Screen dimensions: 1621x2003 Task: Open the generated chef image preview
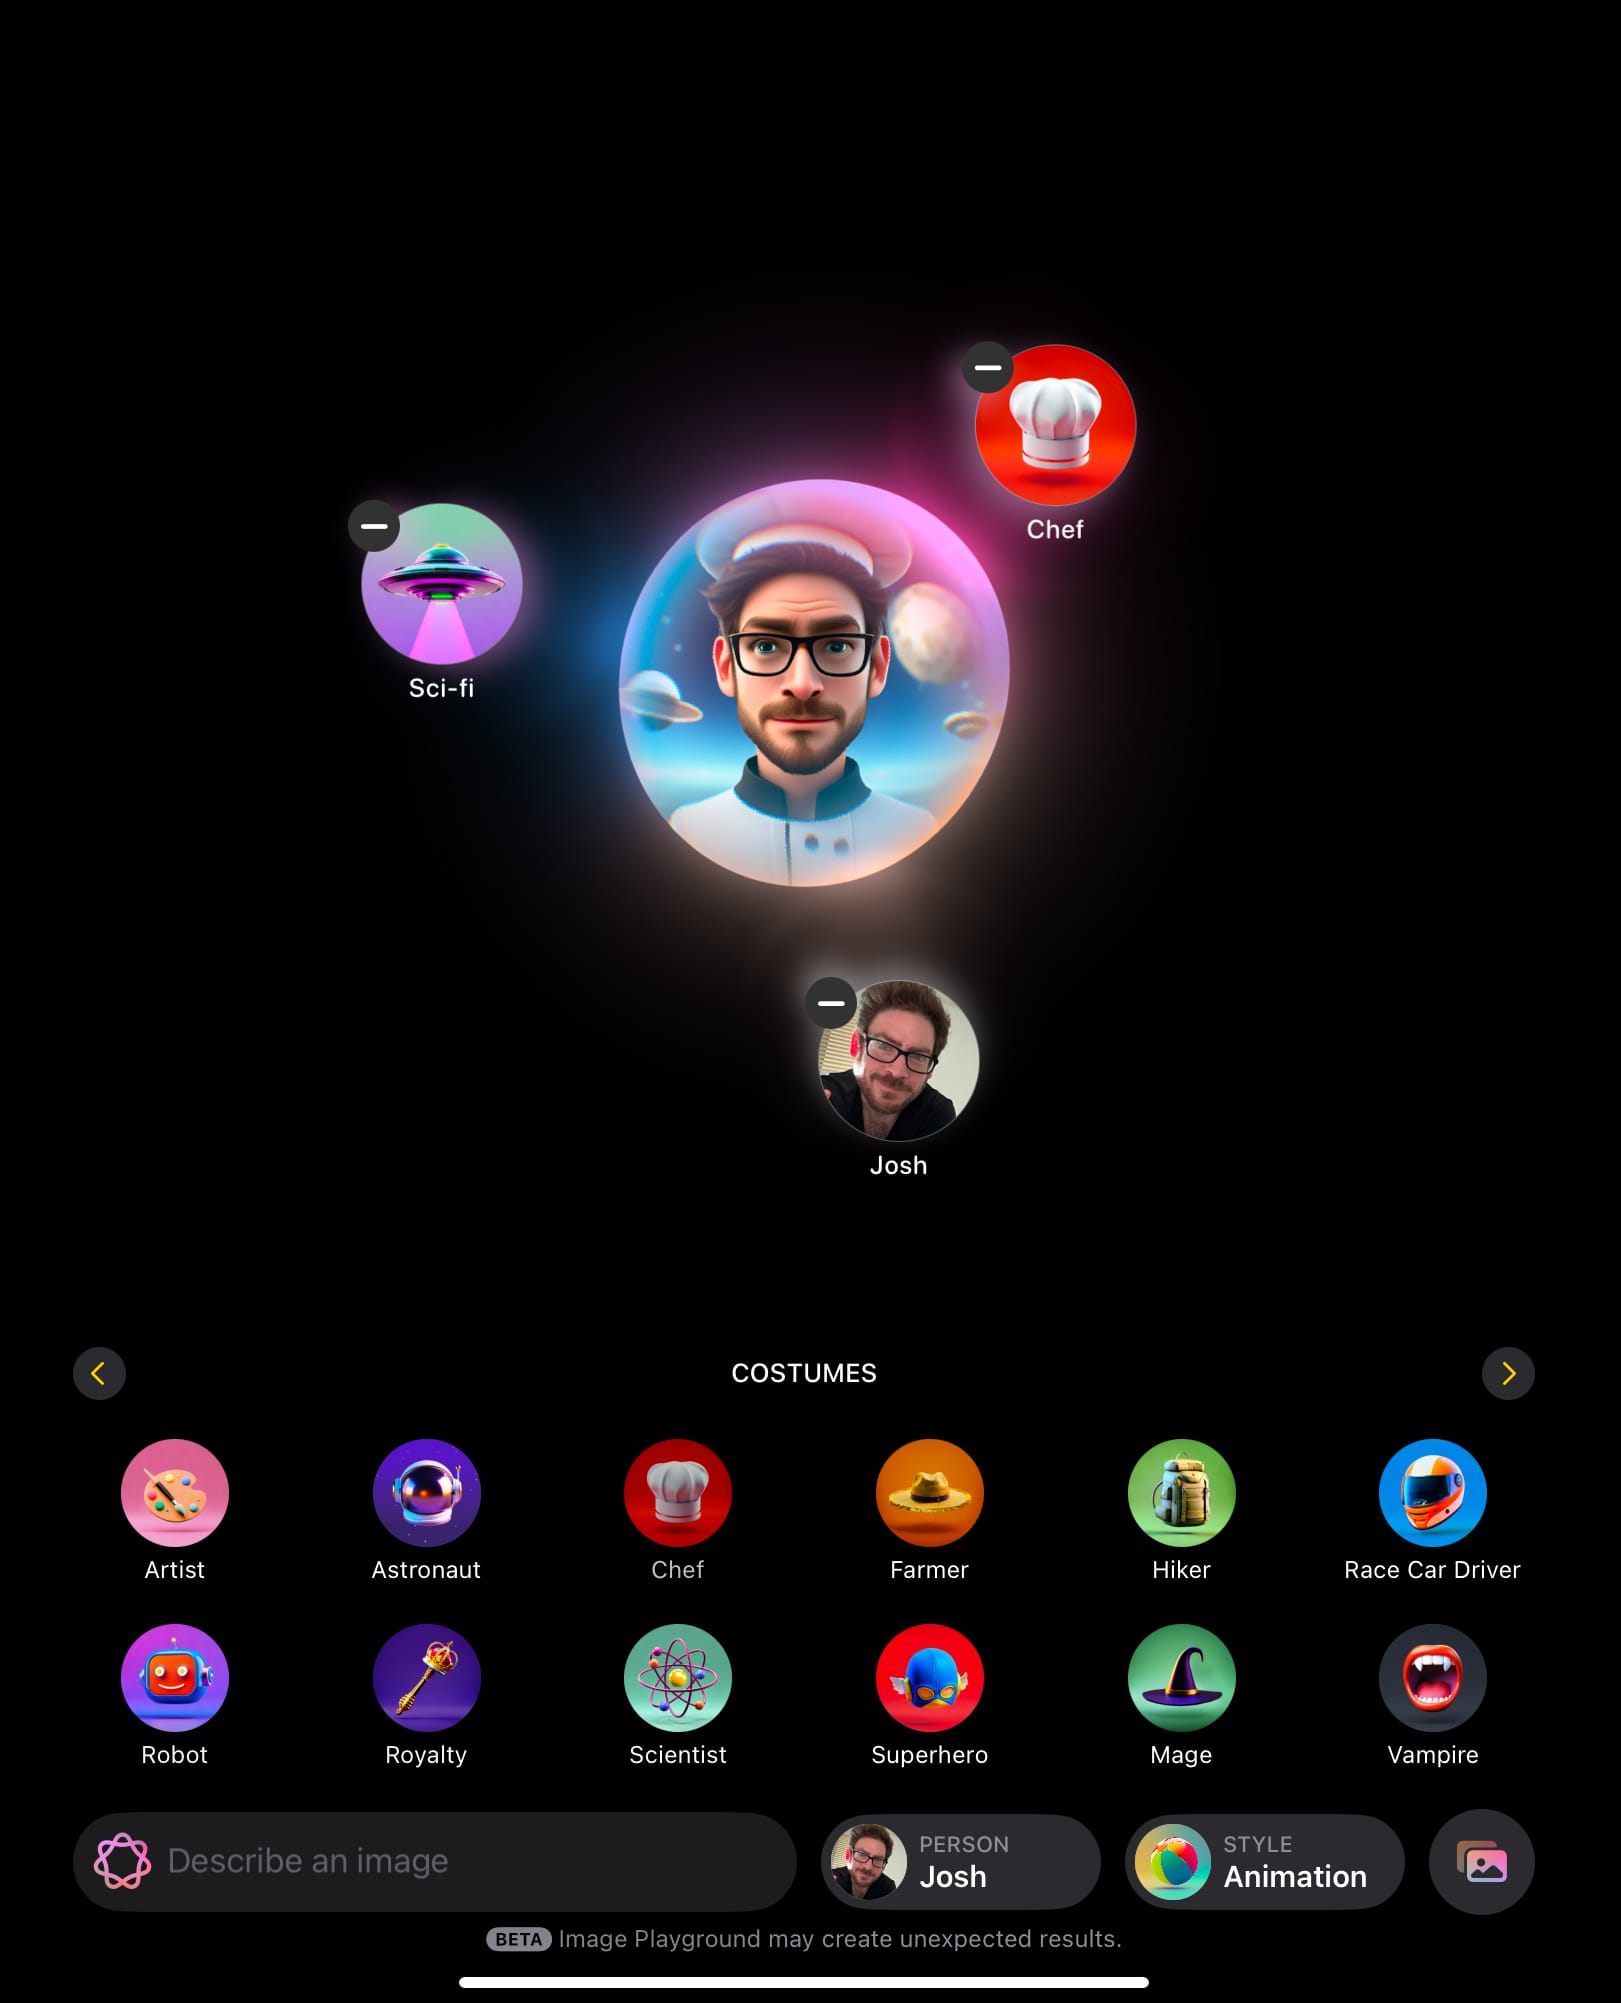point(814,683)
